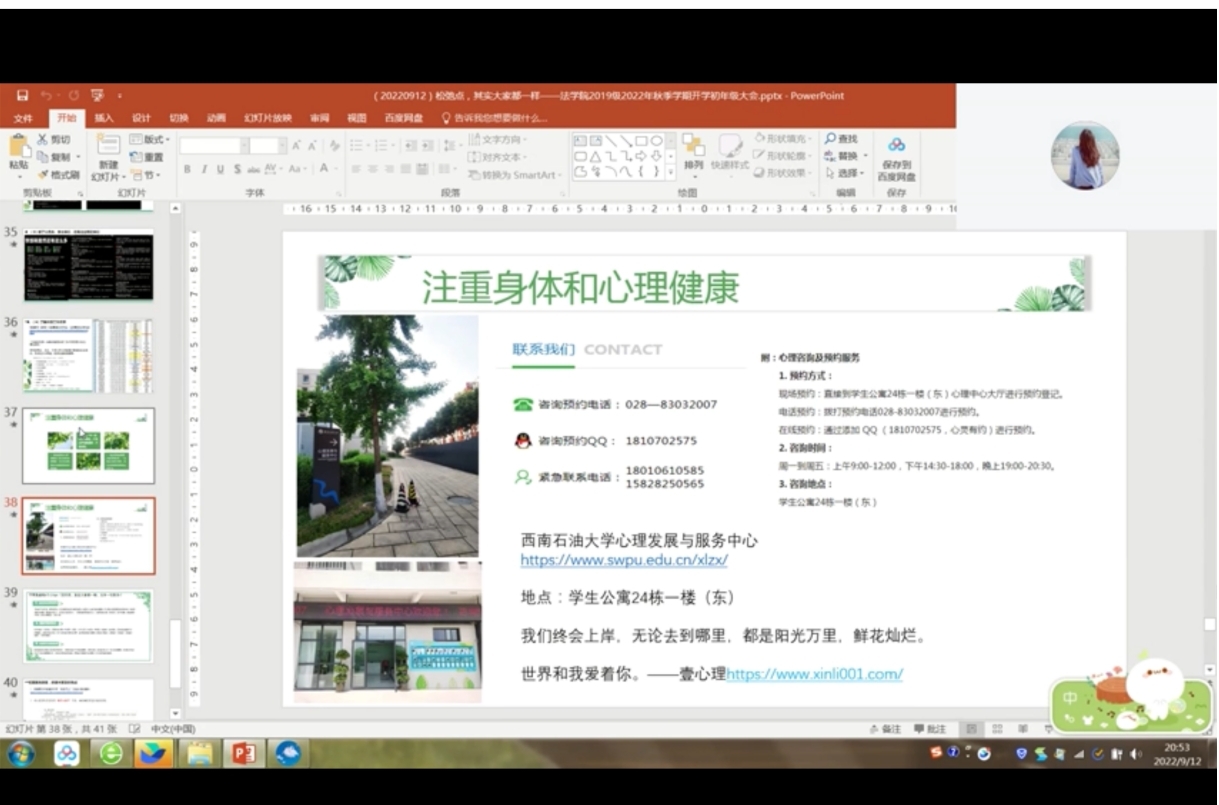
Task: Increase font size with larger A icon
Action: [x=296, y=145]
